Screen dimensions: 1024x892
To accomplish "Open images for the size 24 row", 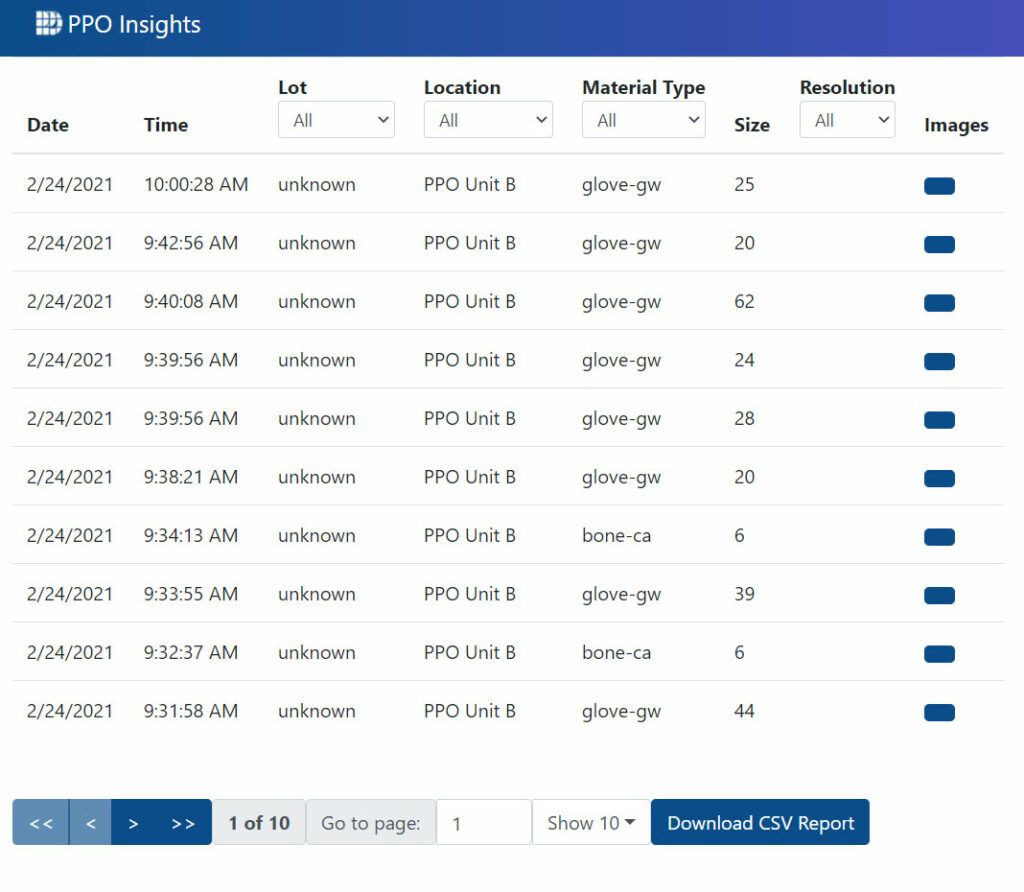I will [x=939, y=361].
